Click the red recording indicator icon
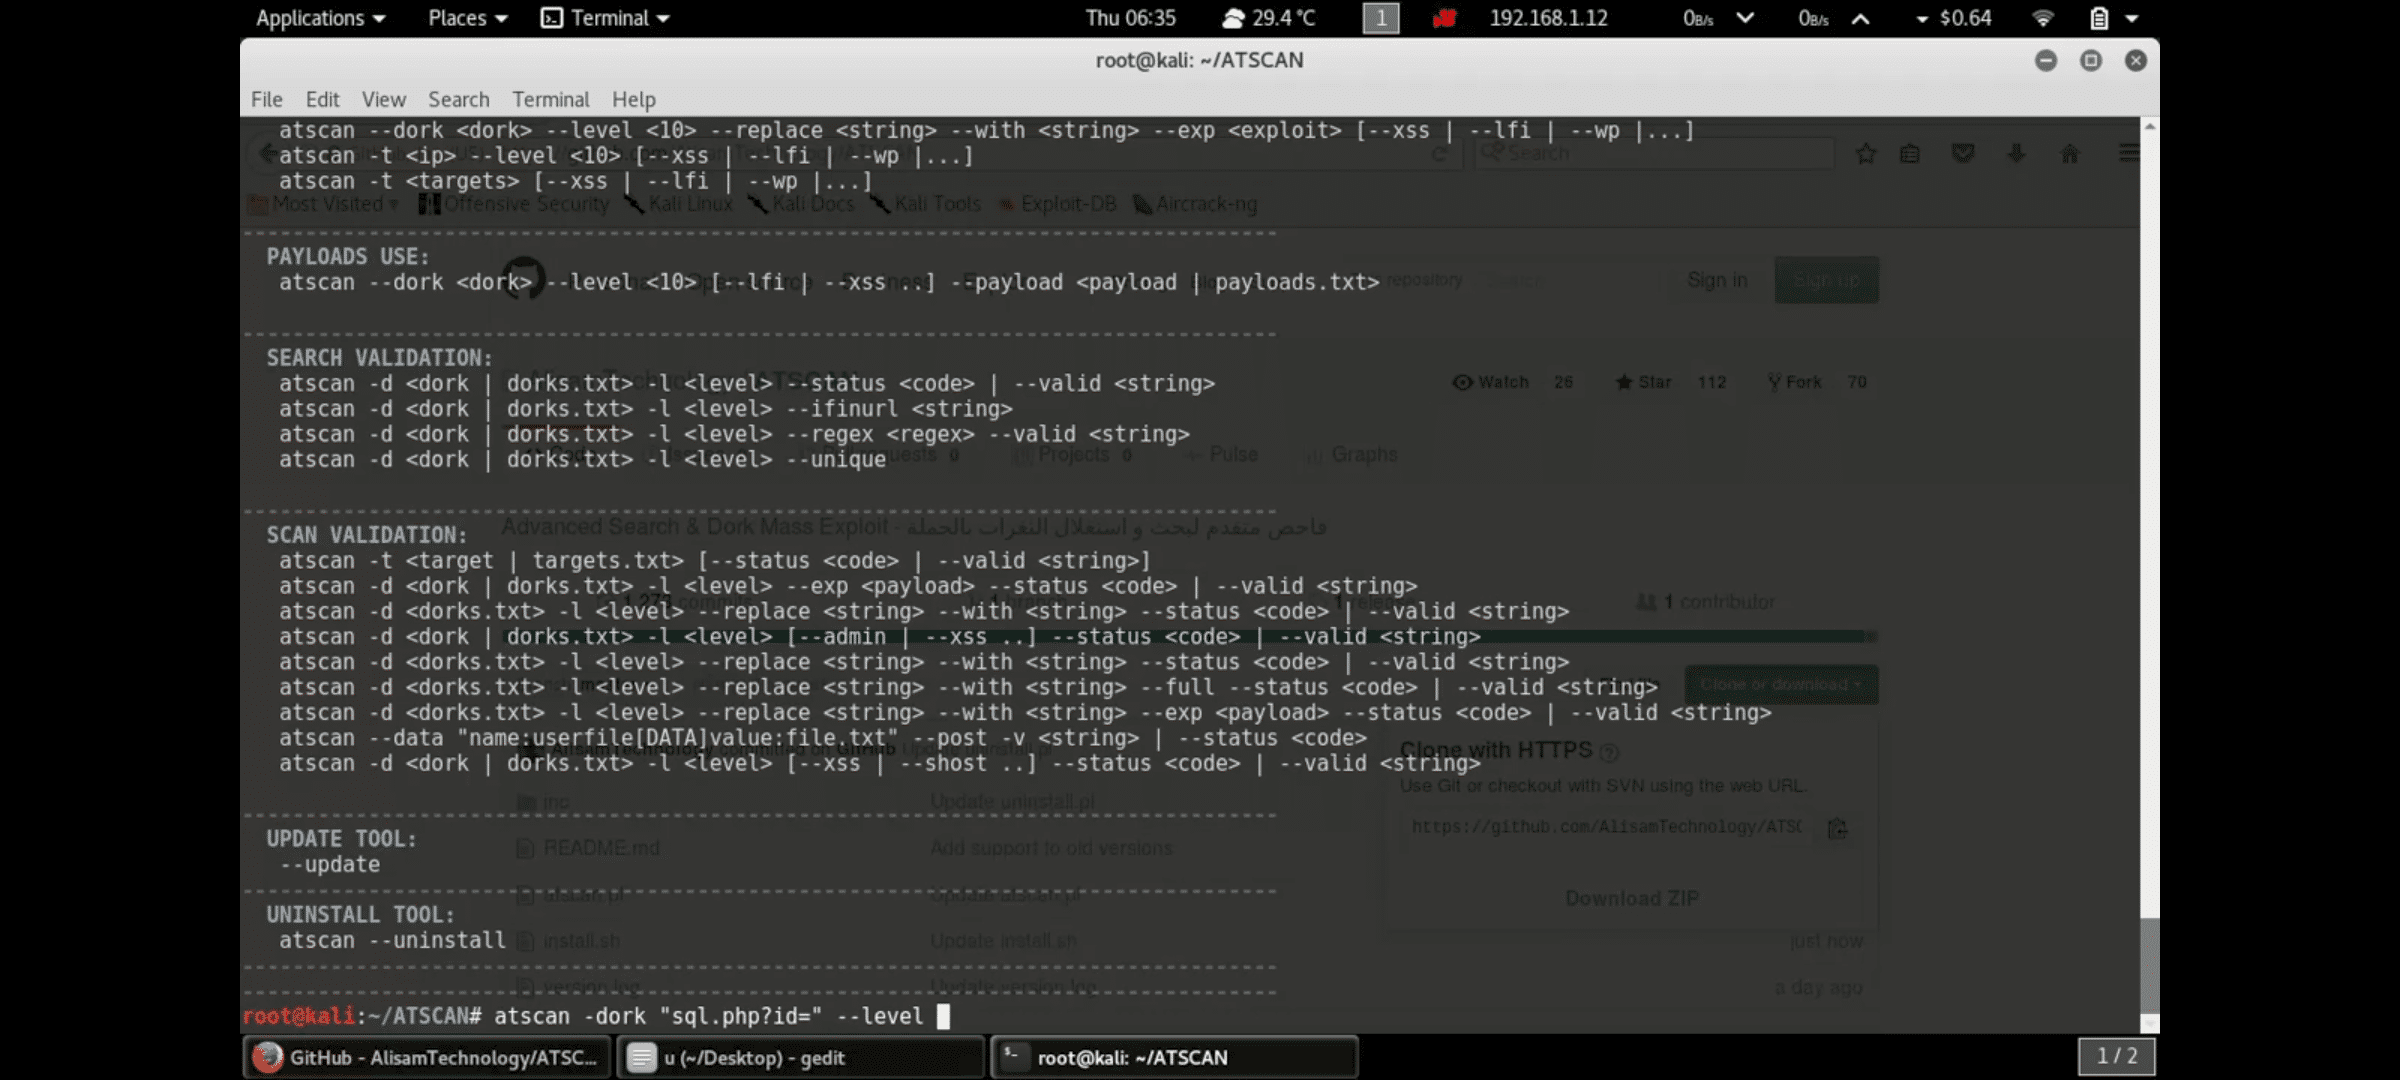2400x1080 pixels. (1444, 18)
